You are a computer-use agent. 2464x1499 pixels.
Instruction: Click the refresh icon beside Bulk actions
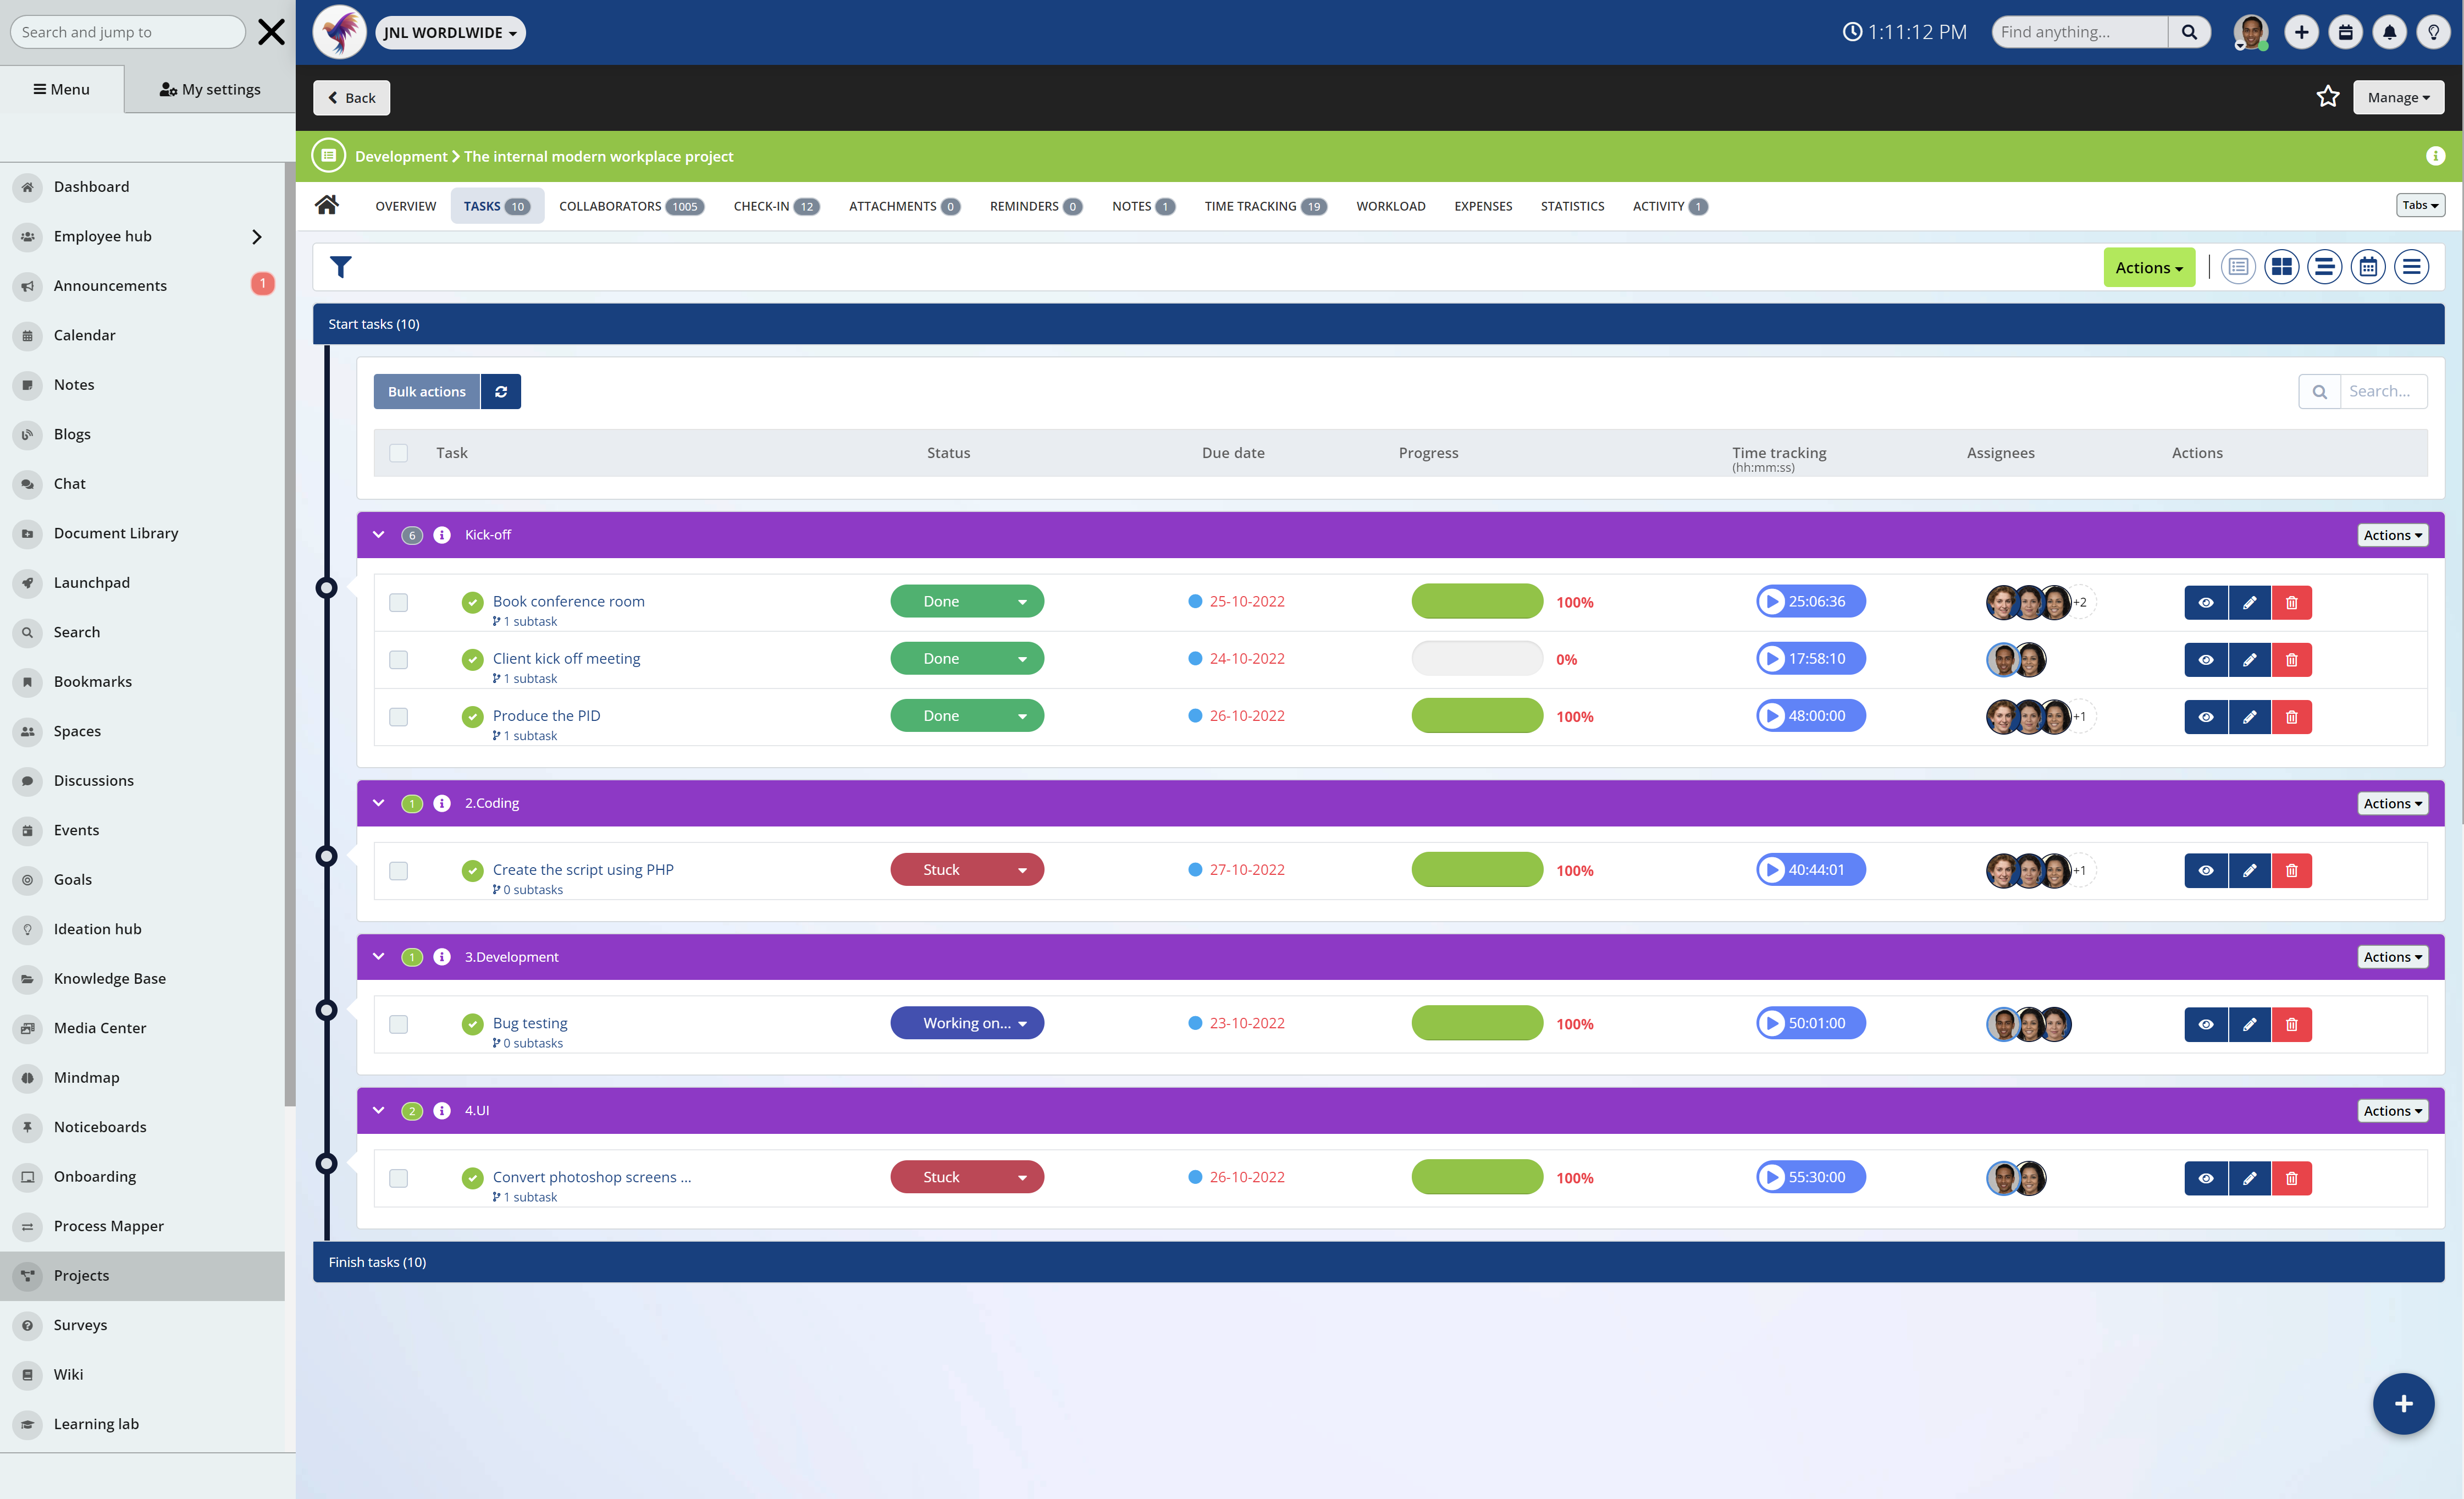501,392
